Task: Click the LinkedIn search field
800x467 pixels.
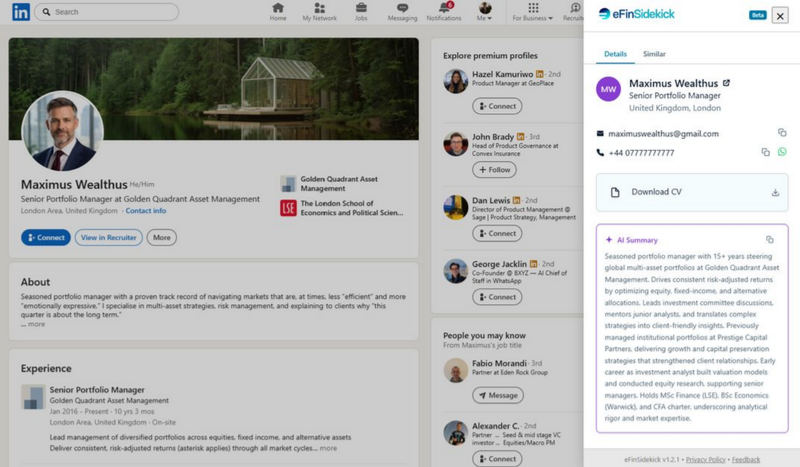Action: [107, 12]
